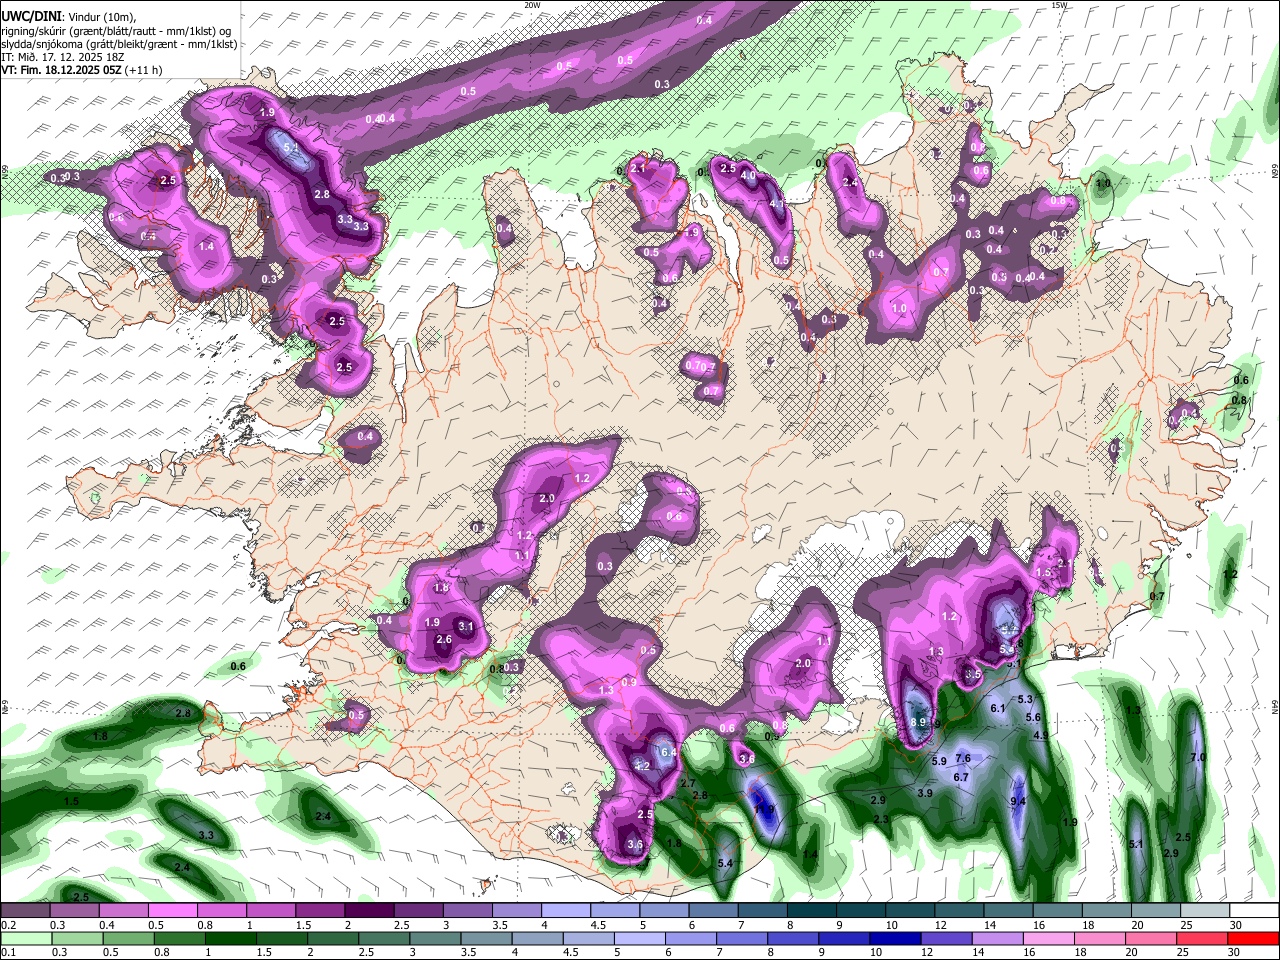Click the 0.1 label in rain legend
Screen dimensions: 1280x960
click(8, 953)
